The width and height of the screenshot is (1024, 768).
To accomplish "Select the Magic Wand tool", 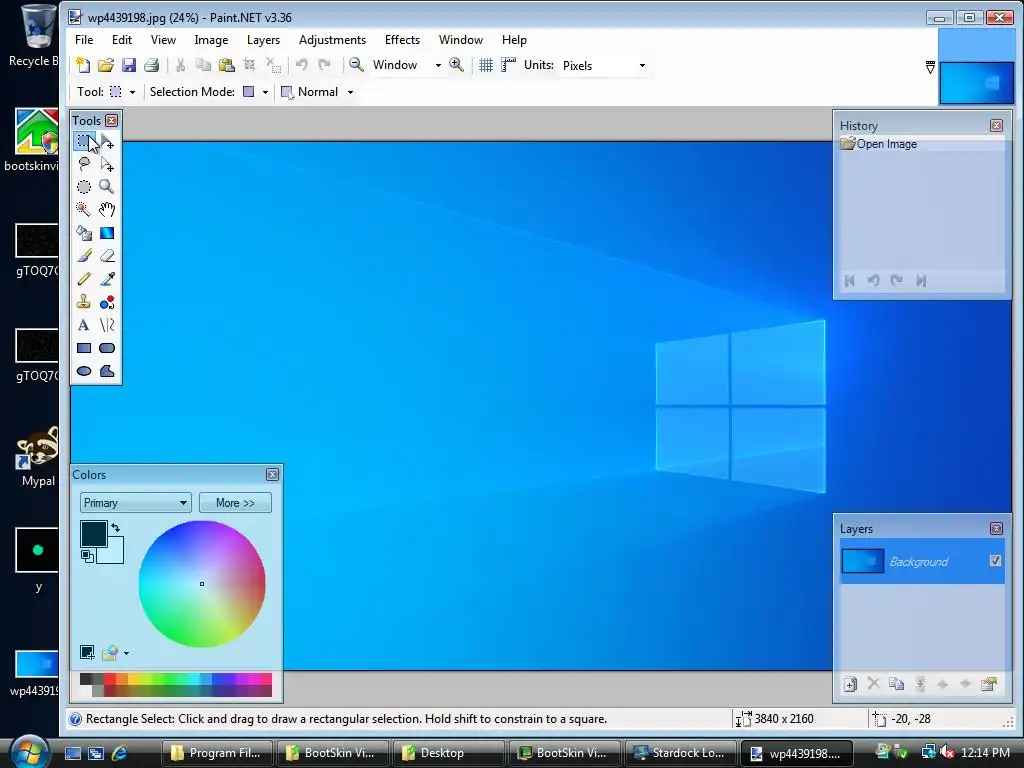I will (x=84, y=210).
